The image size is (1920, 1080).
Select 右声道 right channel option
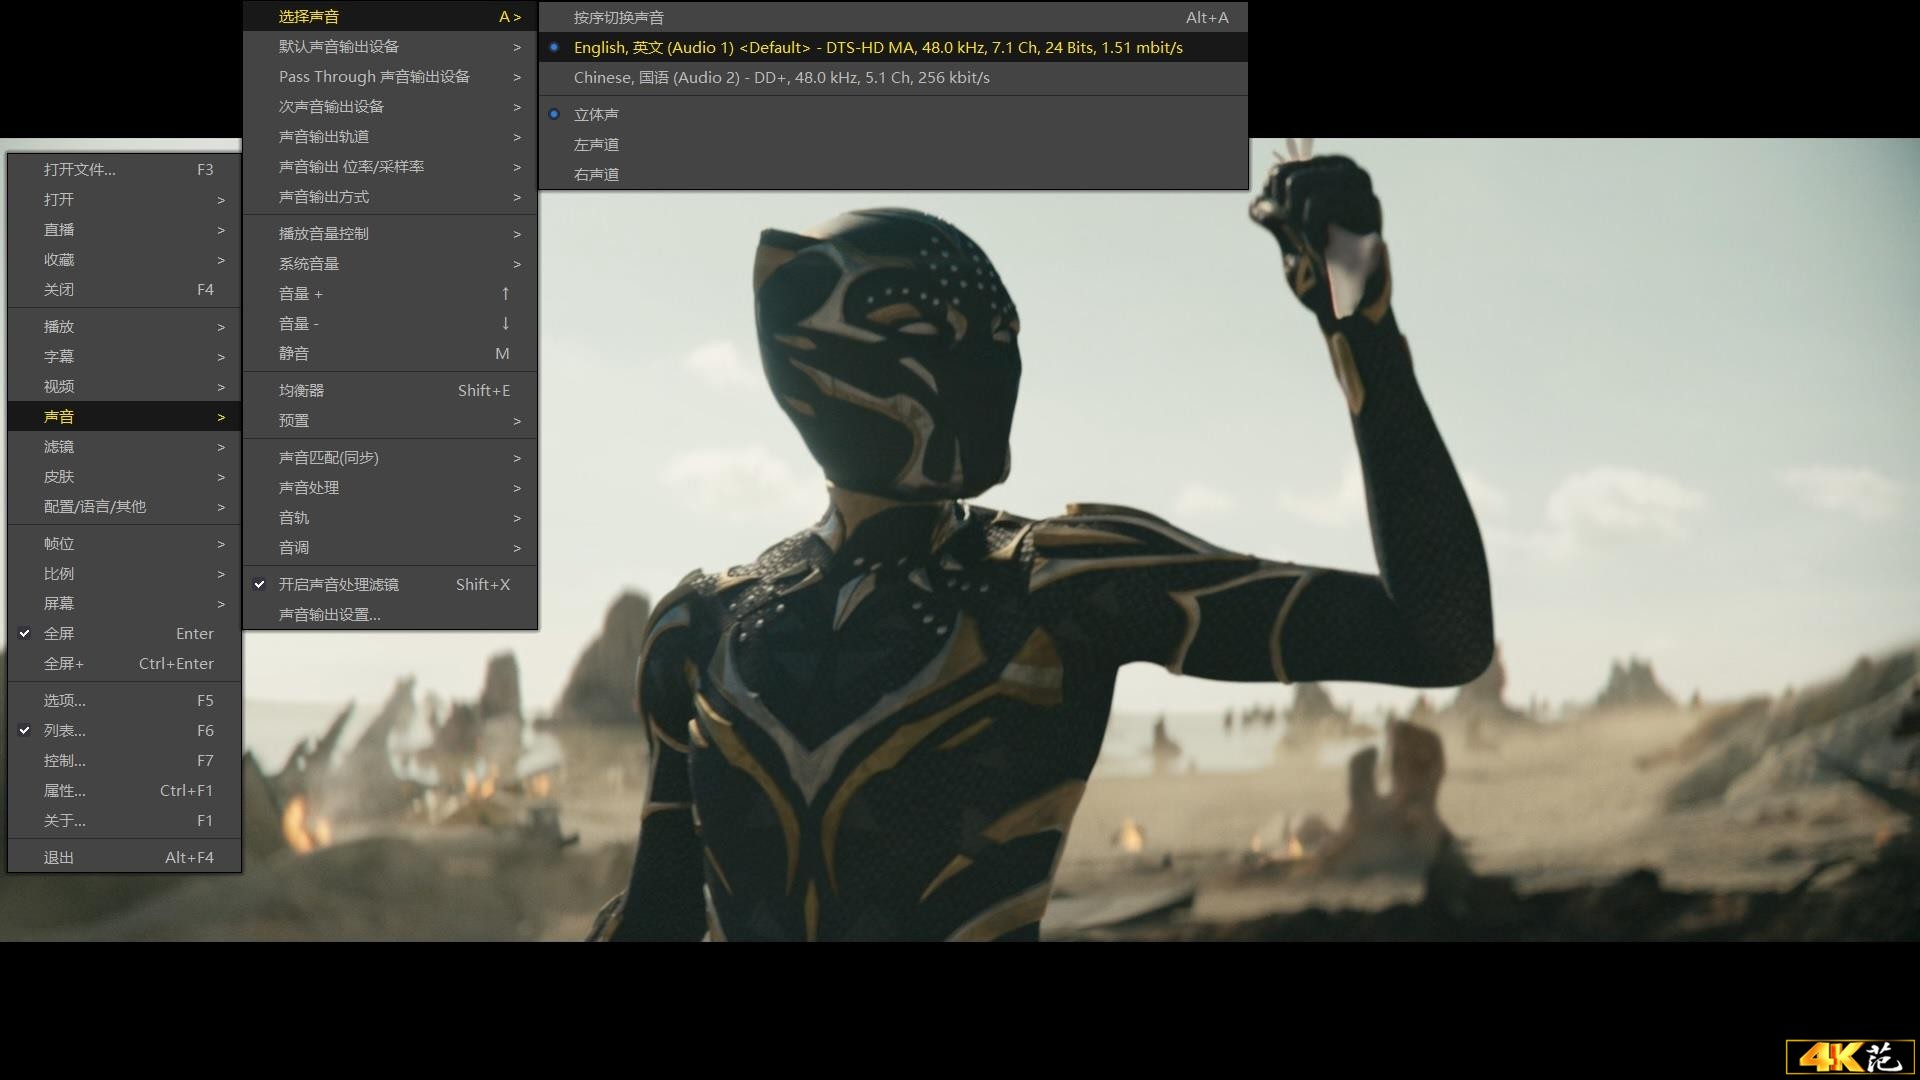tap(893, 174)
